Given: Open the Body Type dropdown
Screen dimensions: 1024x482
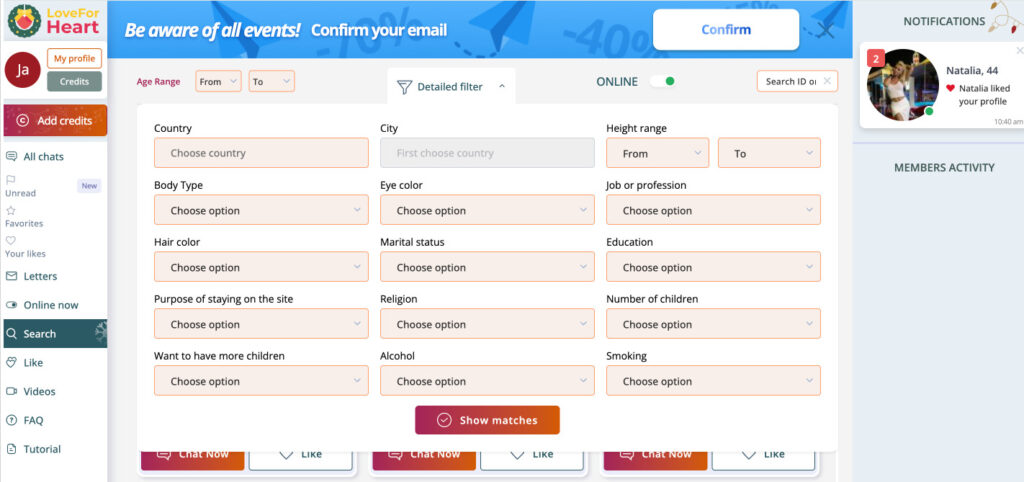Looking at the screenshot, I should [x=261, y=210].
